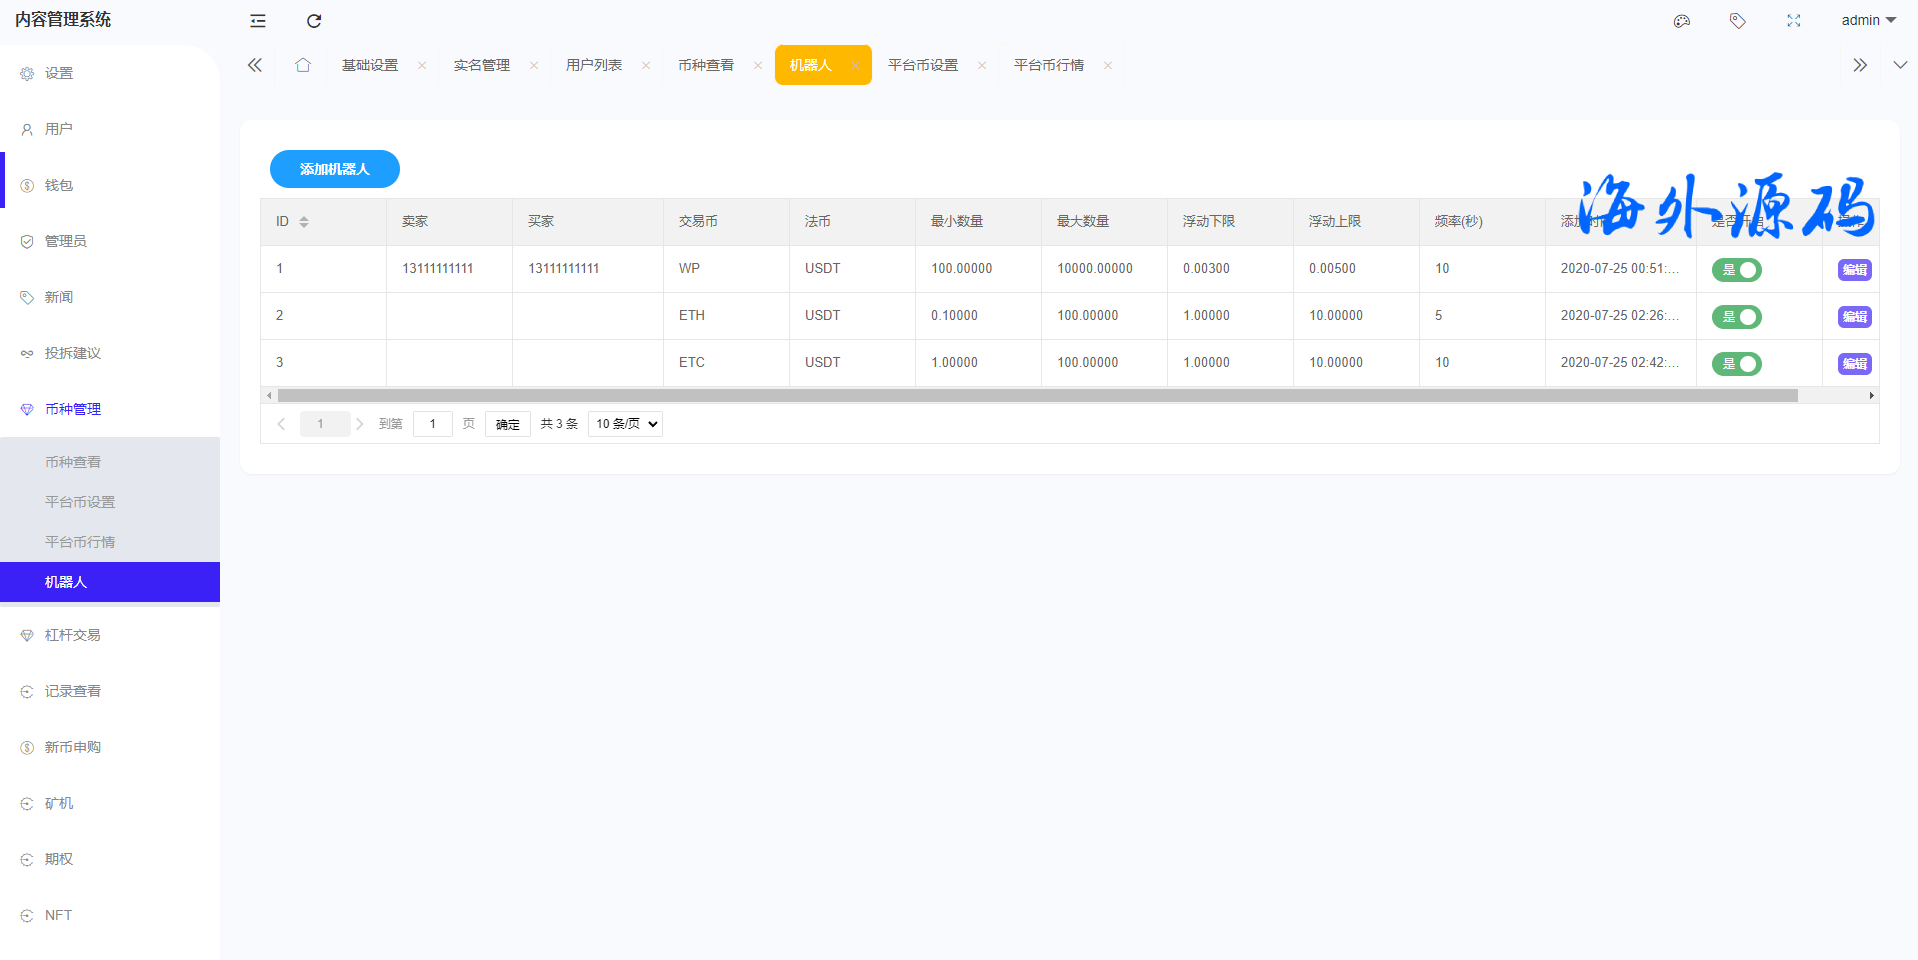Disable the ETC robot switch

click(x=1737, y=364)
